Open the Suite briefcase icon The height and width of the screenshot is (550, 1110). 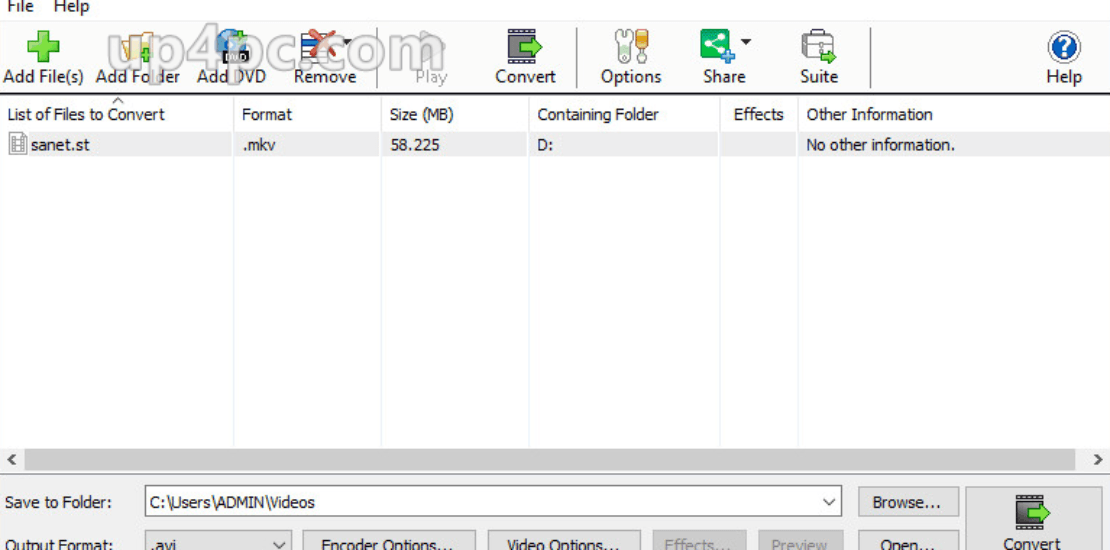818,47
